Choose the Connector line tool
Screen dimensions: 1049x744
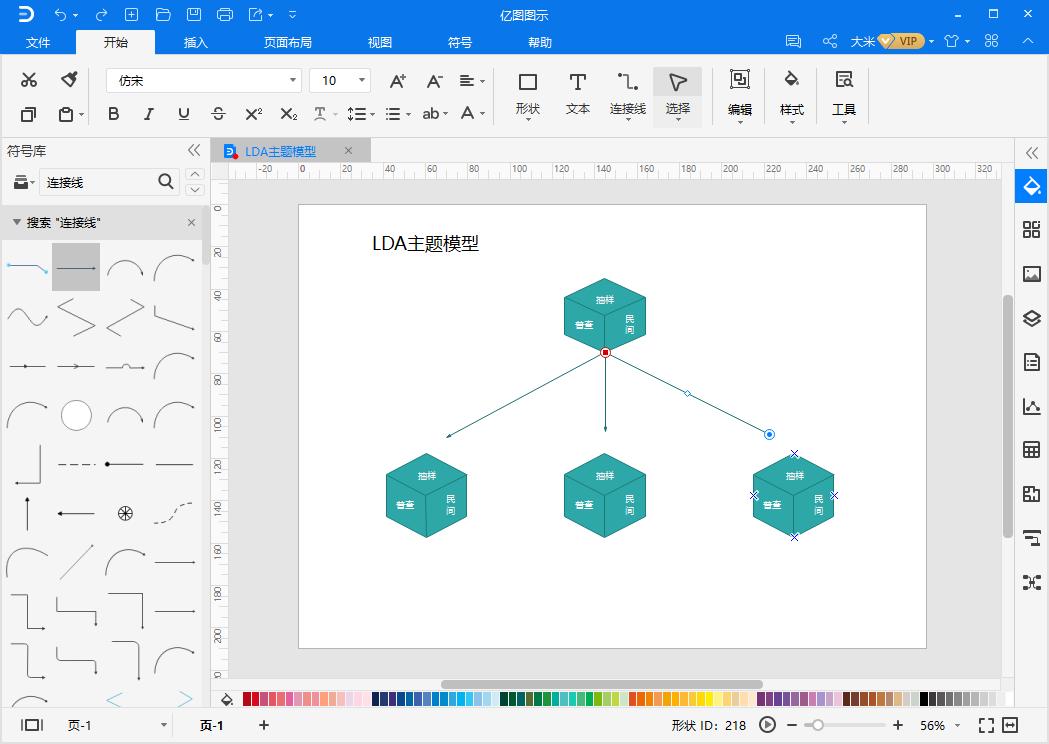pos(627,94)
